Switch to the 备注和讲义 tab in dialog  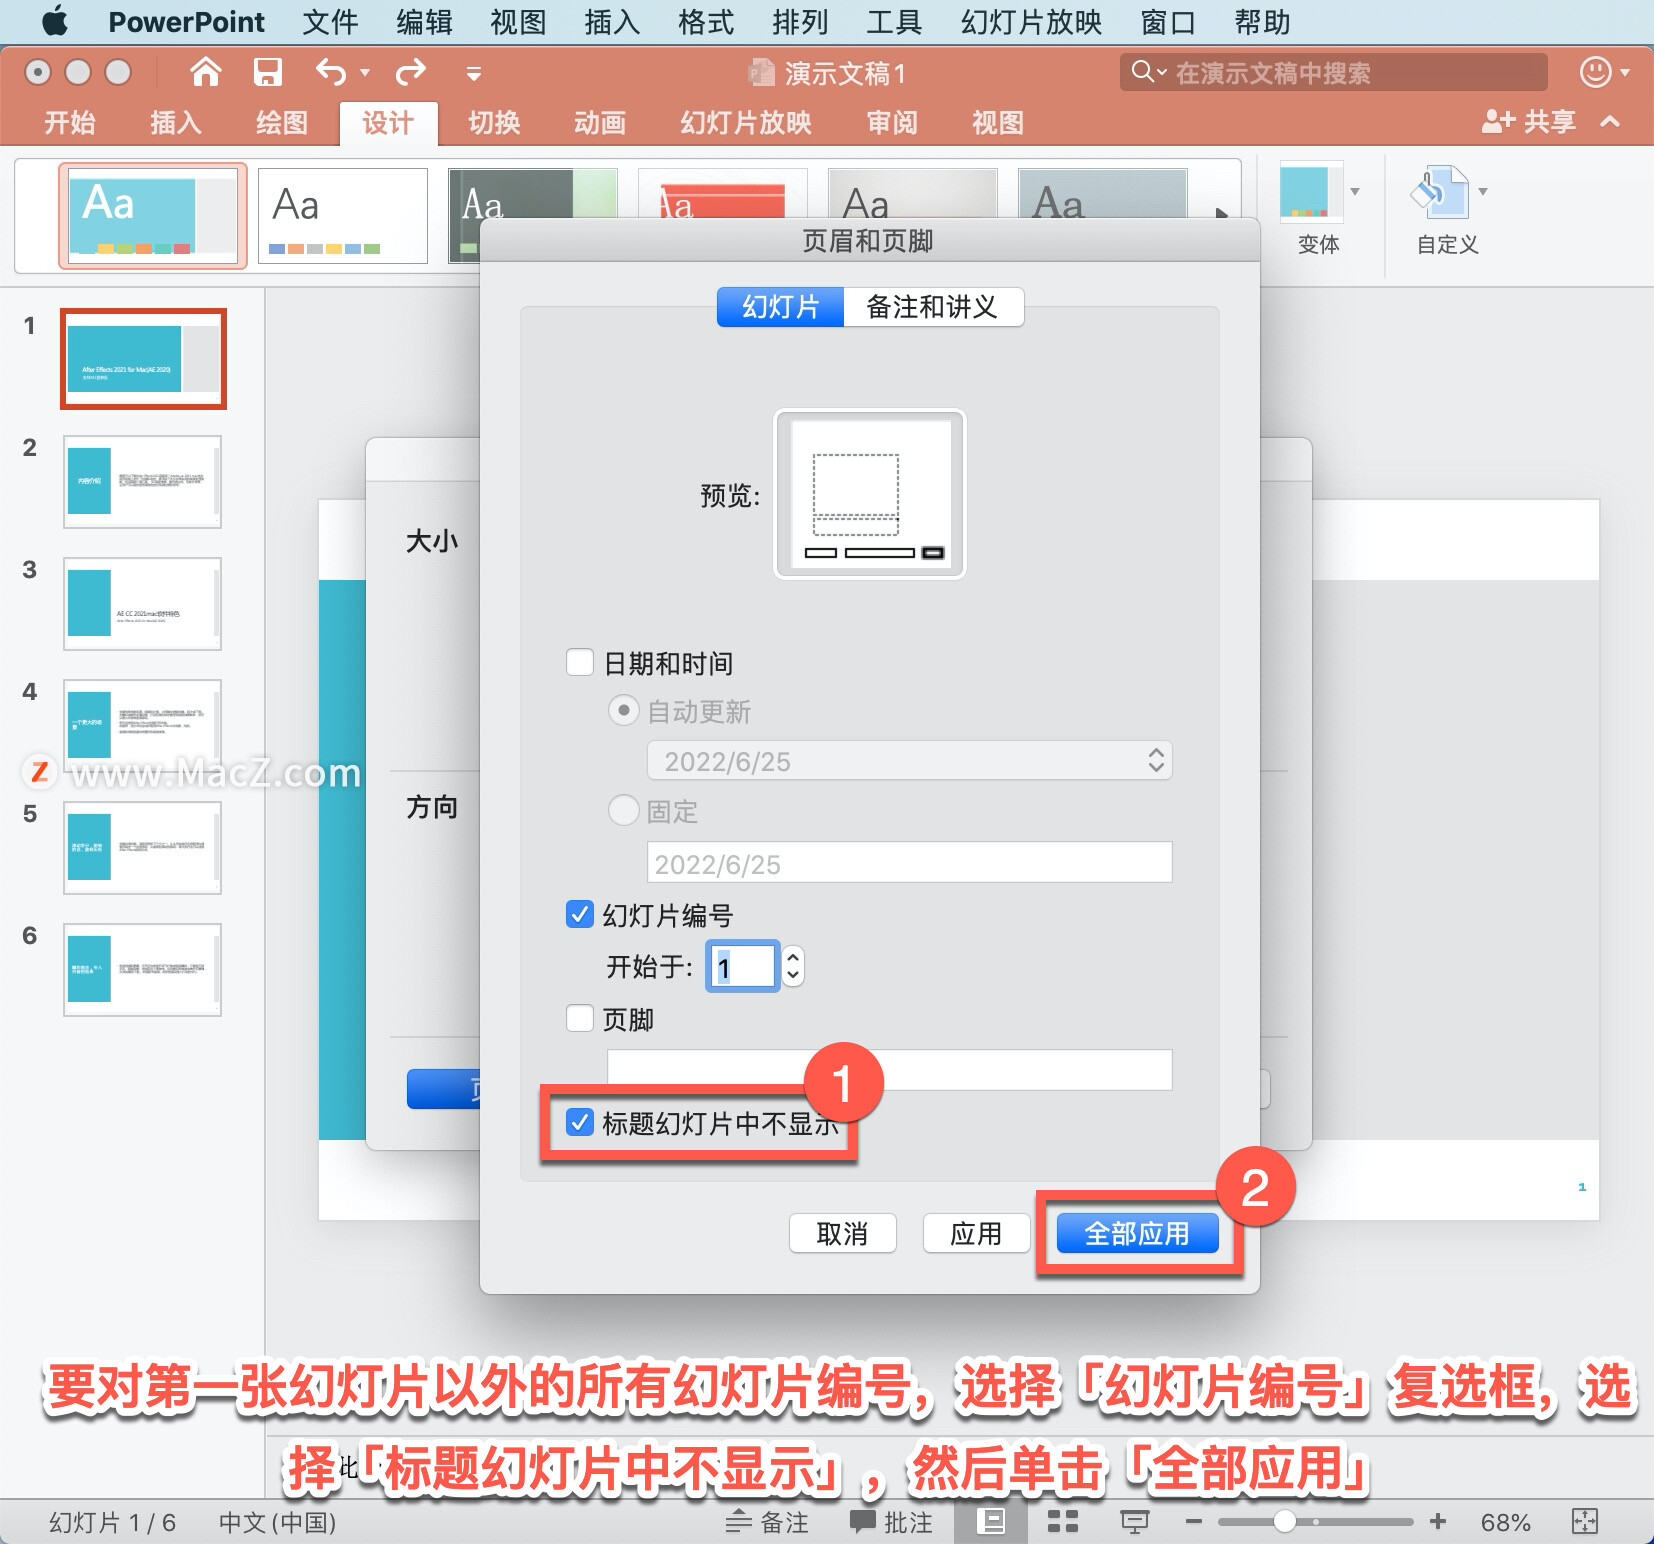[x=933, y=307]
